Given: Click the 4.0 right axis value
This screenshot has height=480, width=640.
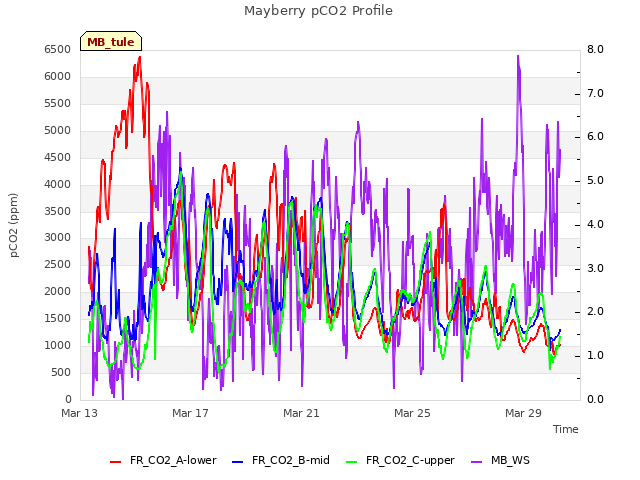Looking at the screenshot, I should click(x=595, y=224).
